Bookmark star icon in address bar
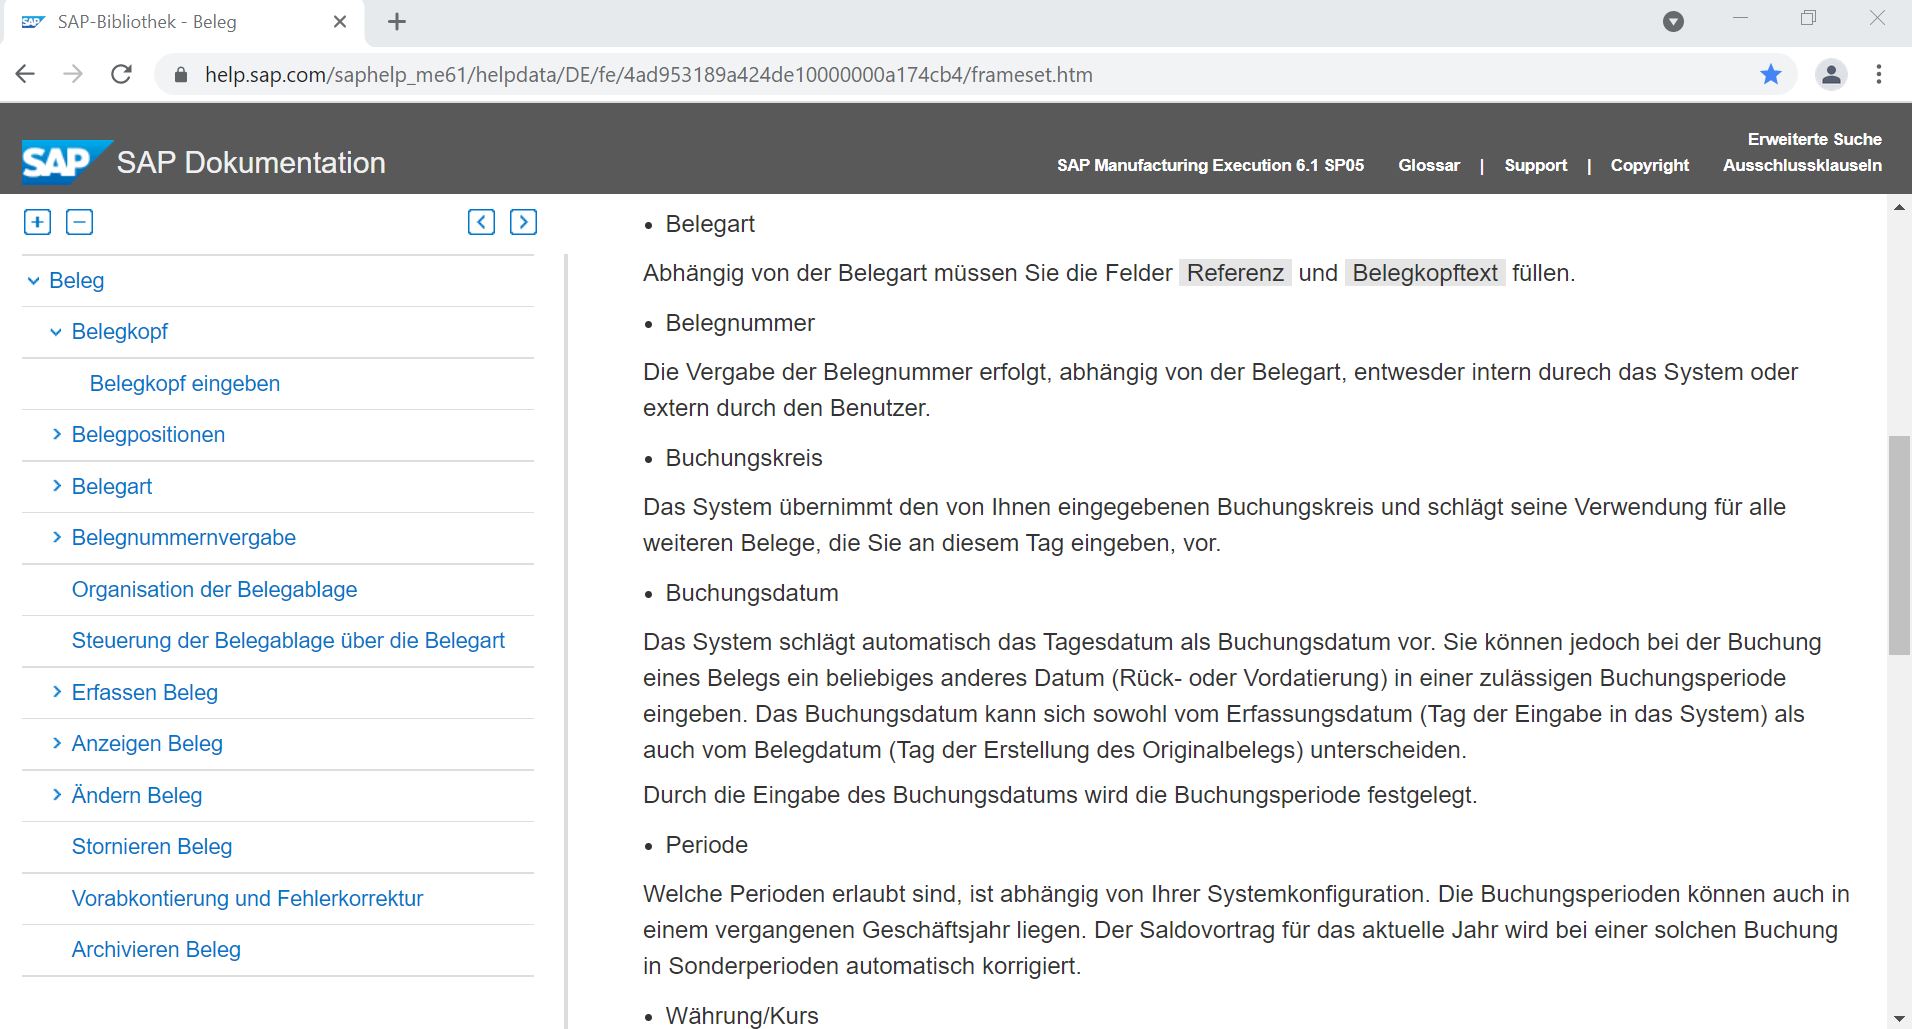This screenshot has height=1029, width=1912. (x=1771, y=74)
